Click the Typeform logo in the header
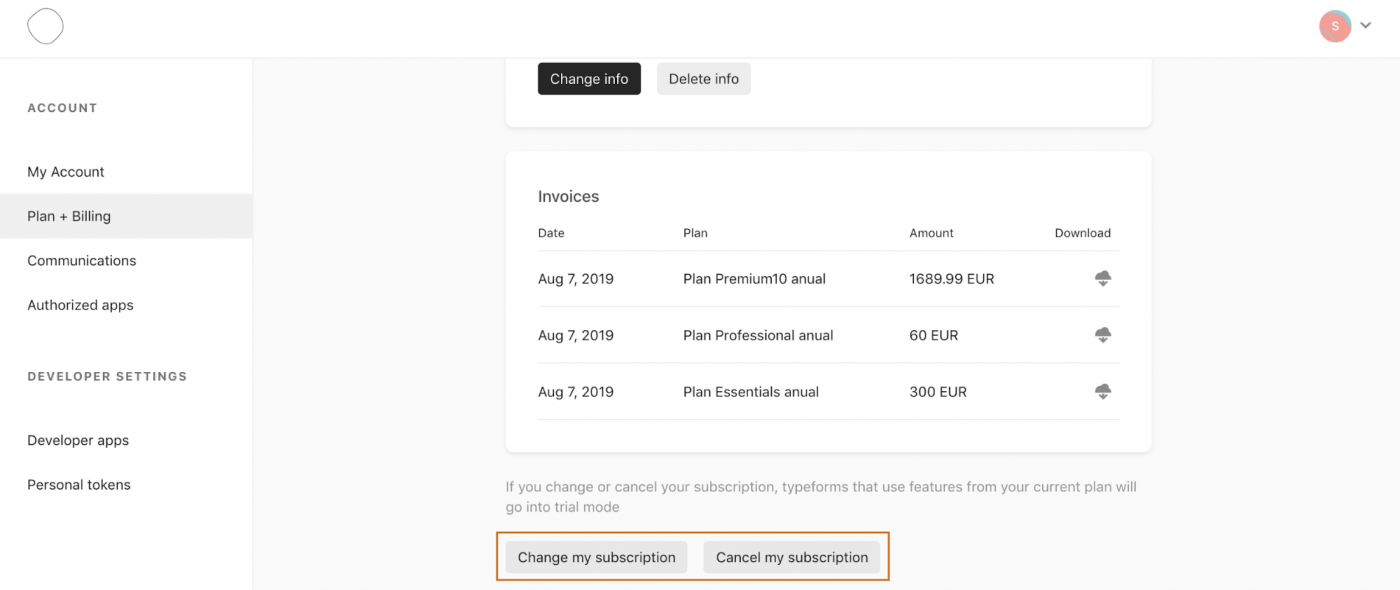 point(45,26)
